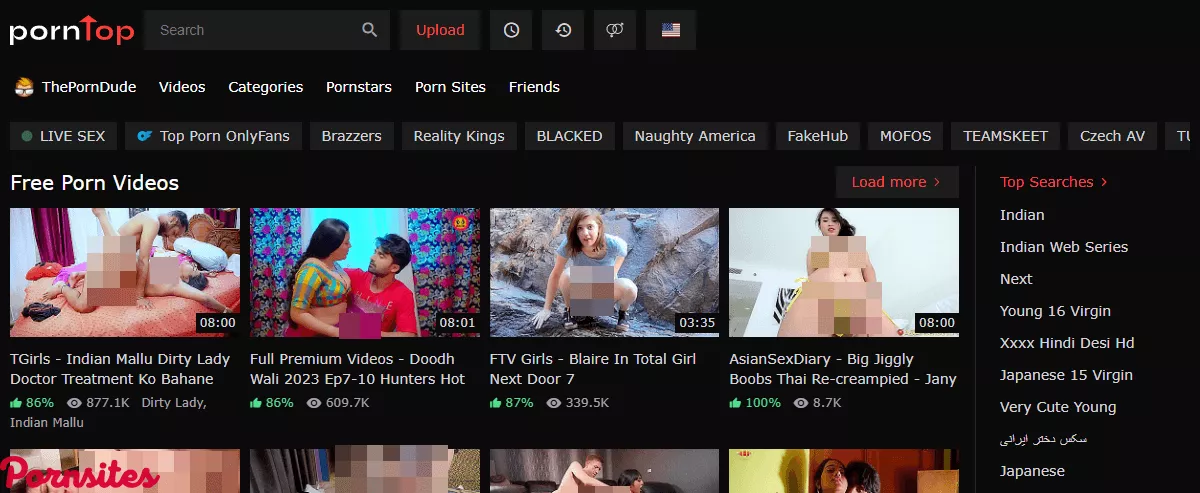This screenshot has height=493, width=1200.
Task: Click the site logo in the header
Action: point(72,30)
